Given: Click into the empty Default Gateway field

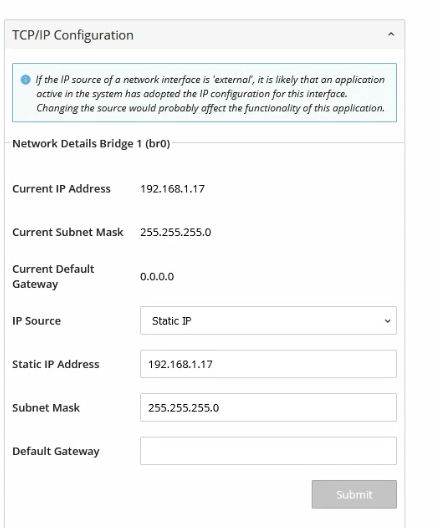Looking at the screenshot, I should (x=268, y=451).
